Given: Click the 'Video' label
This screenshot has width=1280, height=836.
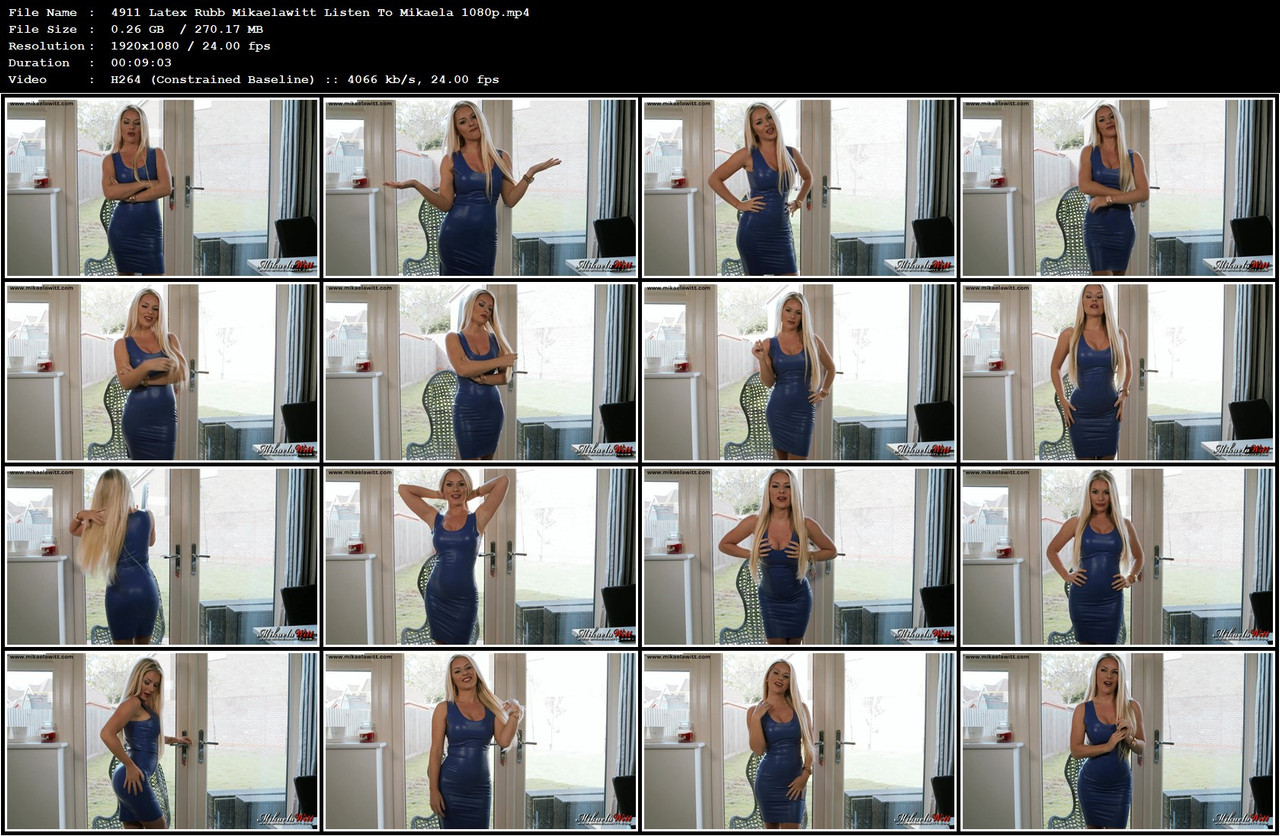Looking at the screenshot, I should pos(28,80).
